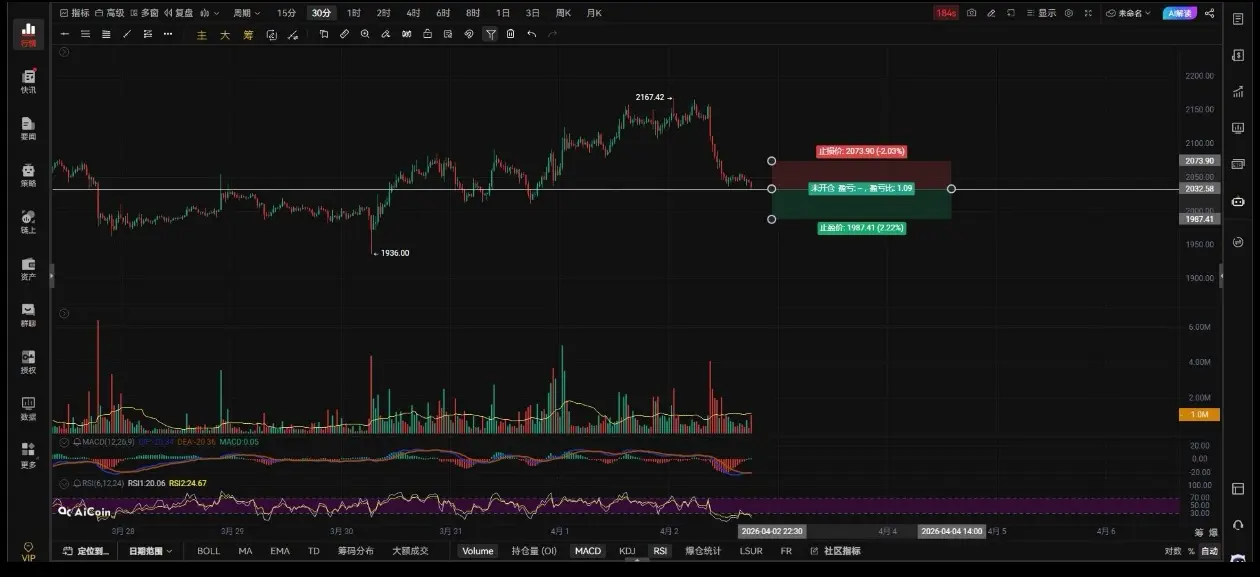Switch to the 月K timeframe

(594, 13)
